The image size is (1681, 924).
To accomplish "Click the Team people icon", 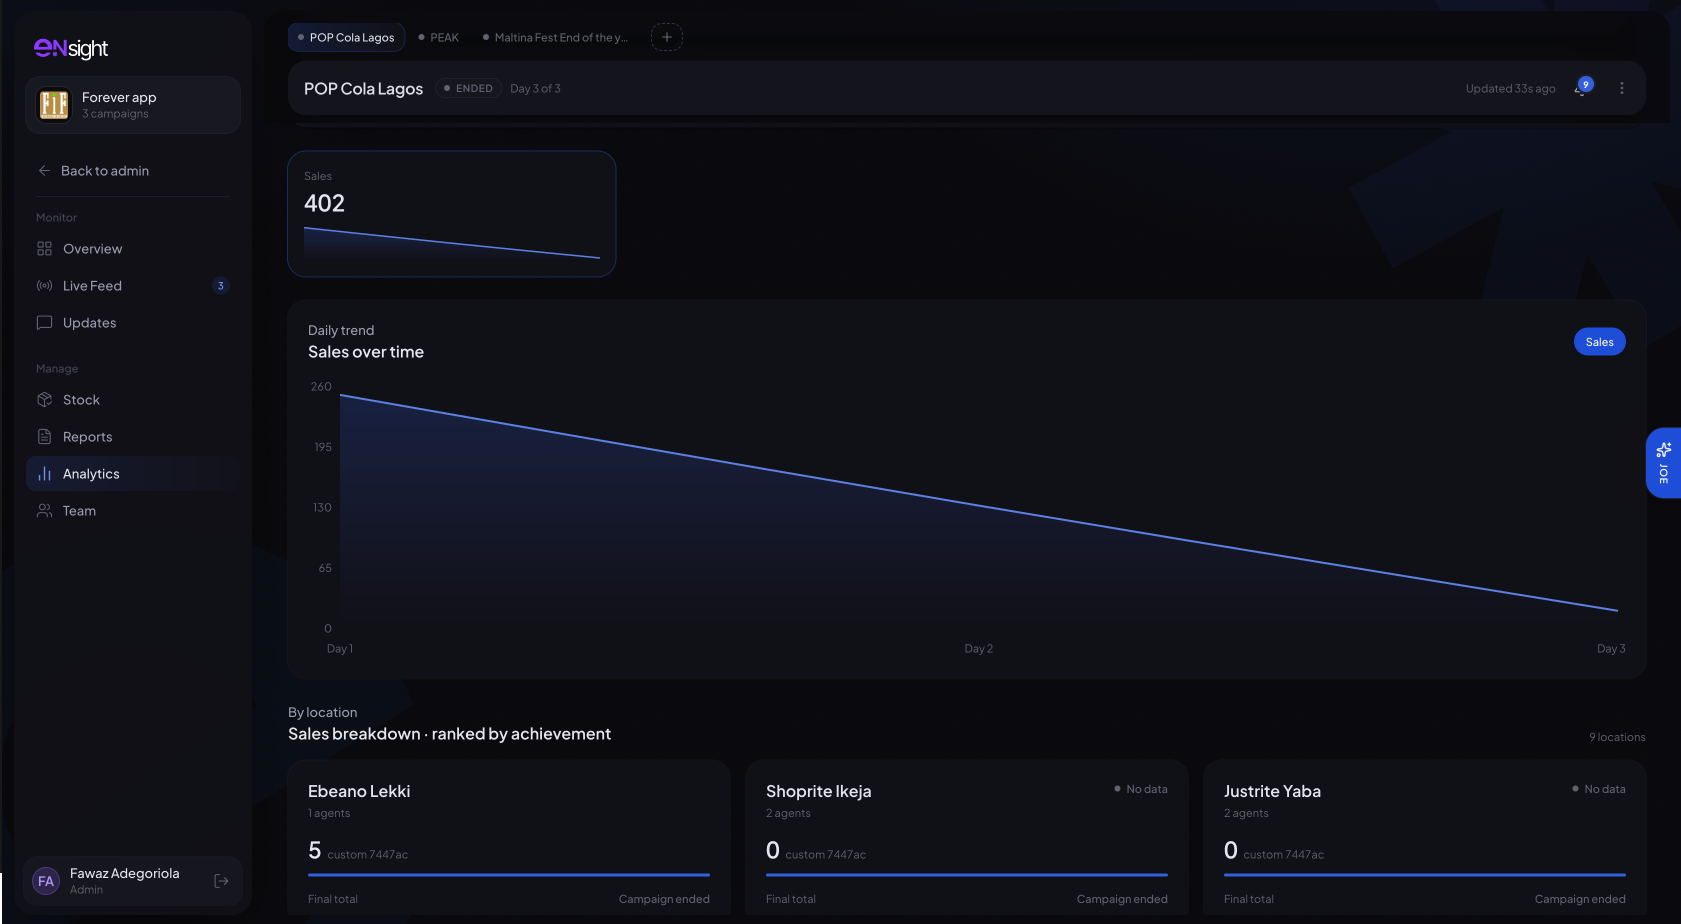I will pos(44,511).
